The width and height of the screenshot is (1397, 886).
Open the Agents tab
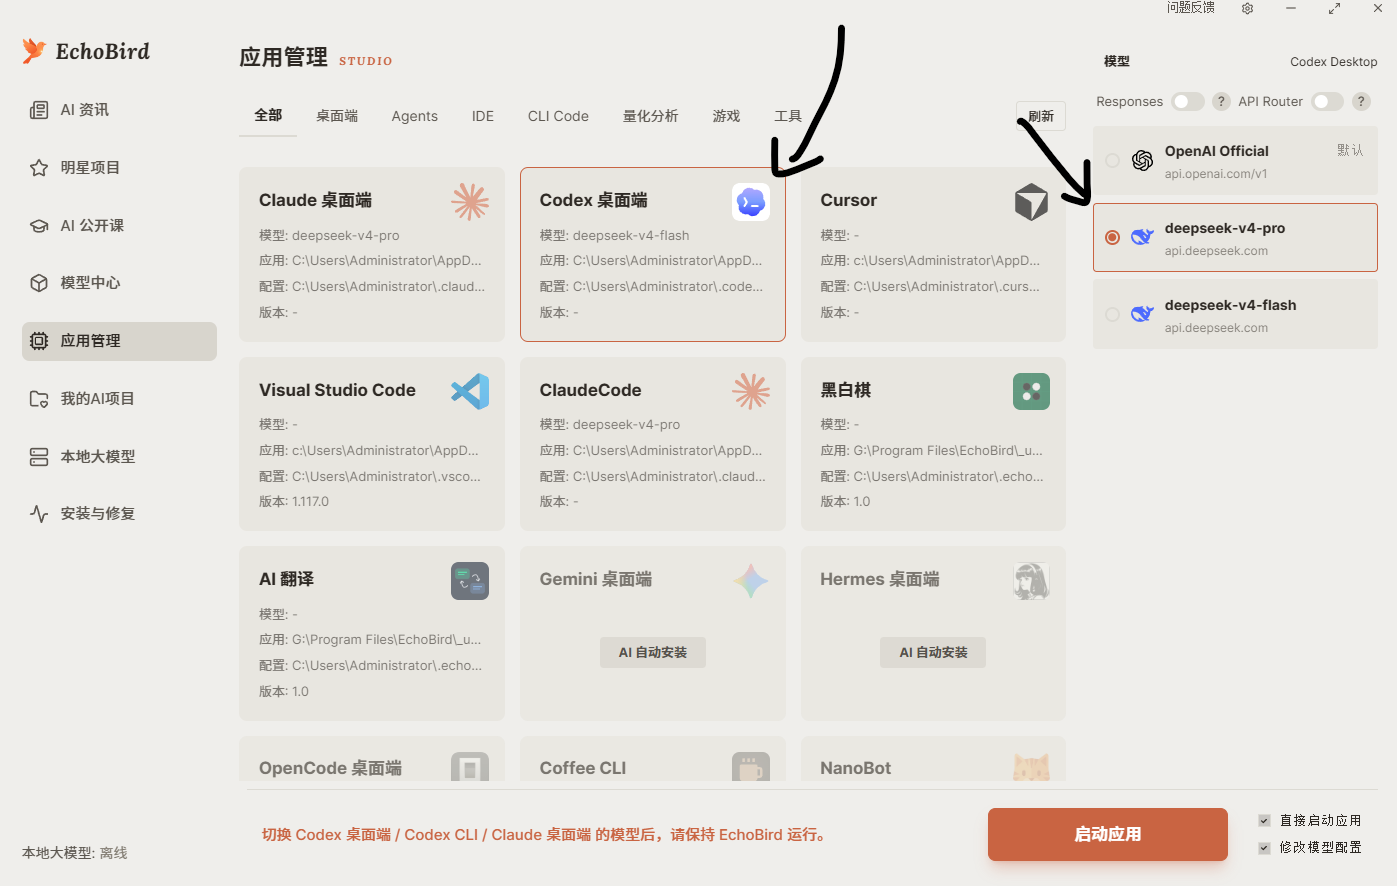pyautogui.click(x=415, y=116)
